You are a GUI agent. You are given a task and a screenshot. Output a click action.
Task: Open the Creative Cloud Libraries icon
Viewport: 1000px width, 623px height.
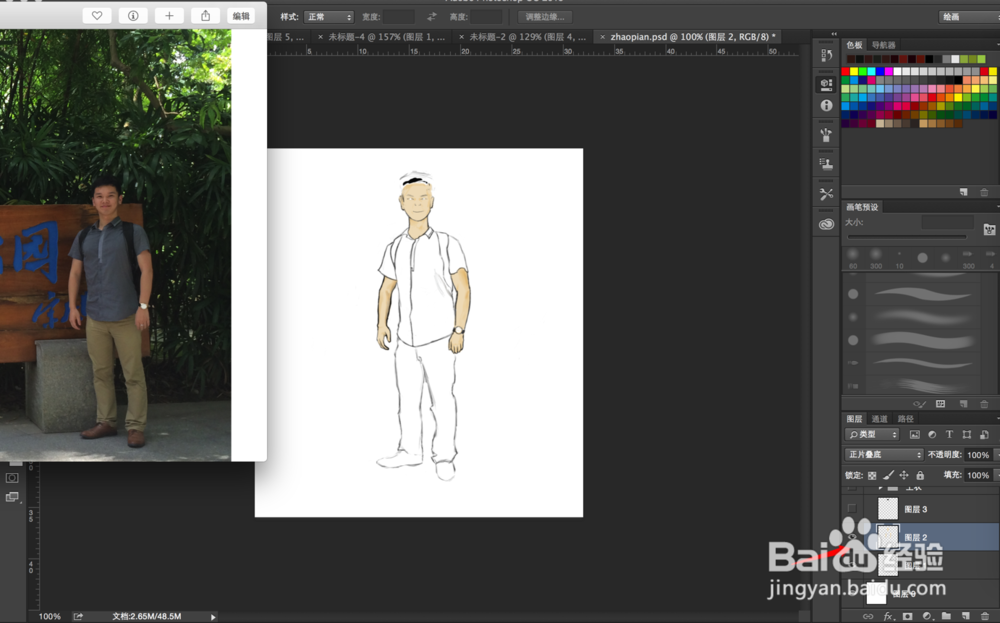827,224
